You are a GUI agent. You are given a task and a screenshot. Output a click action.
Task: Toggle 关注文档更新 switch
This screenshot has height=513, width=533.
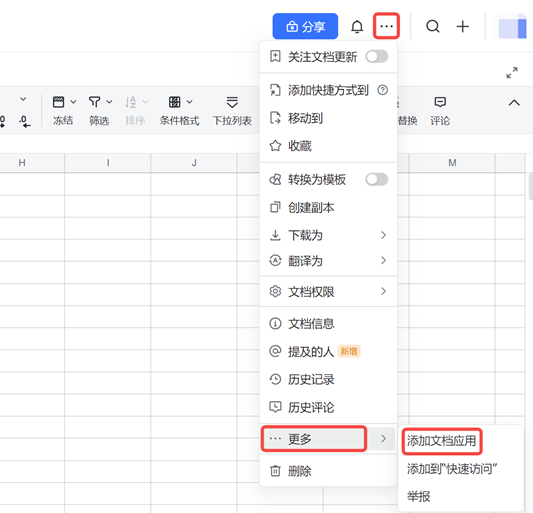(377, 56)
